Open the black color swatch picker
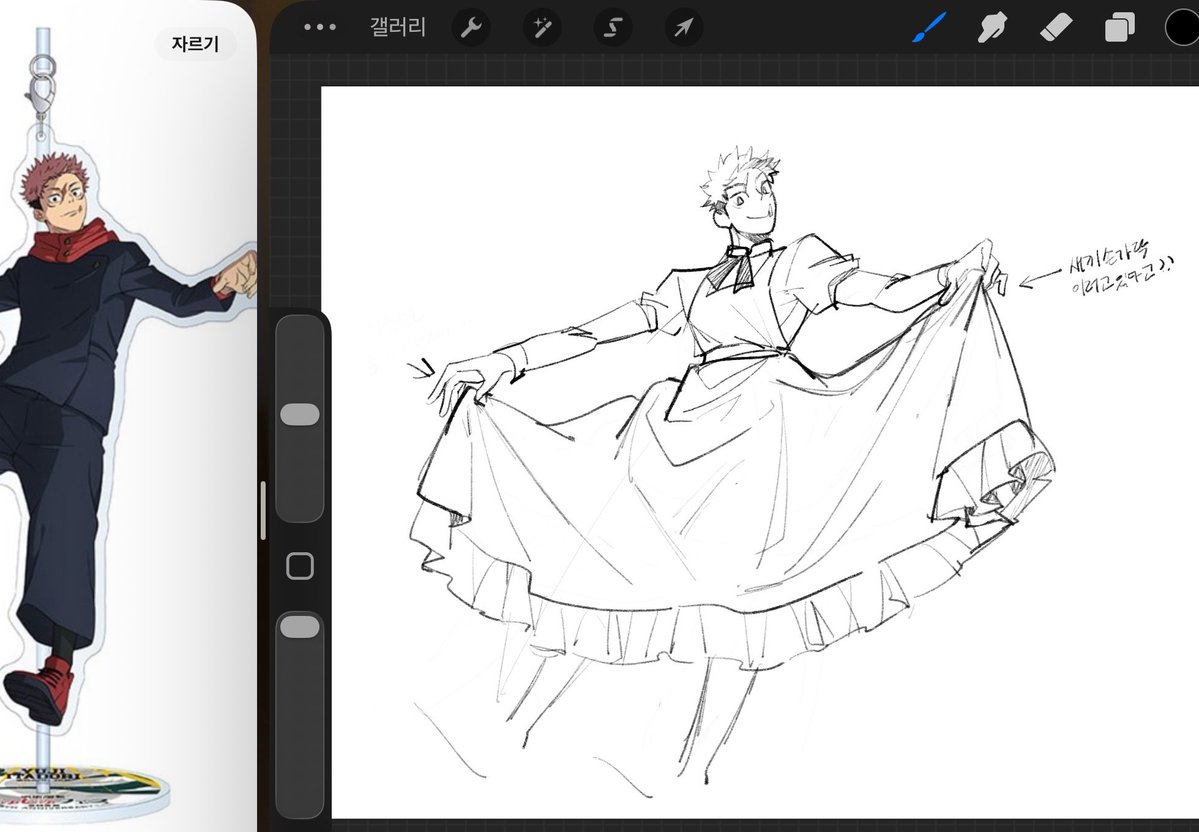 pyautogui.click(x=1181, y=28)
